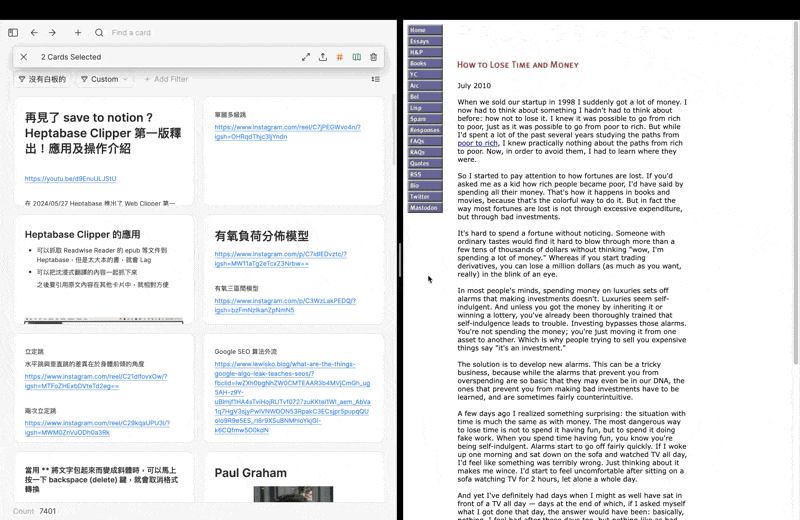
Task: Open Bio in the site menu
Action: 425,185
